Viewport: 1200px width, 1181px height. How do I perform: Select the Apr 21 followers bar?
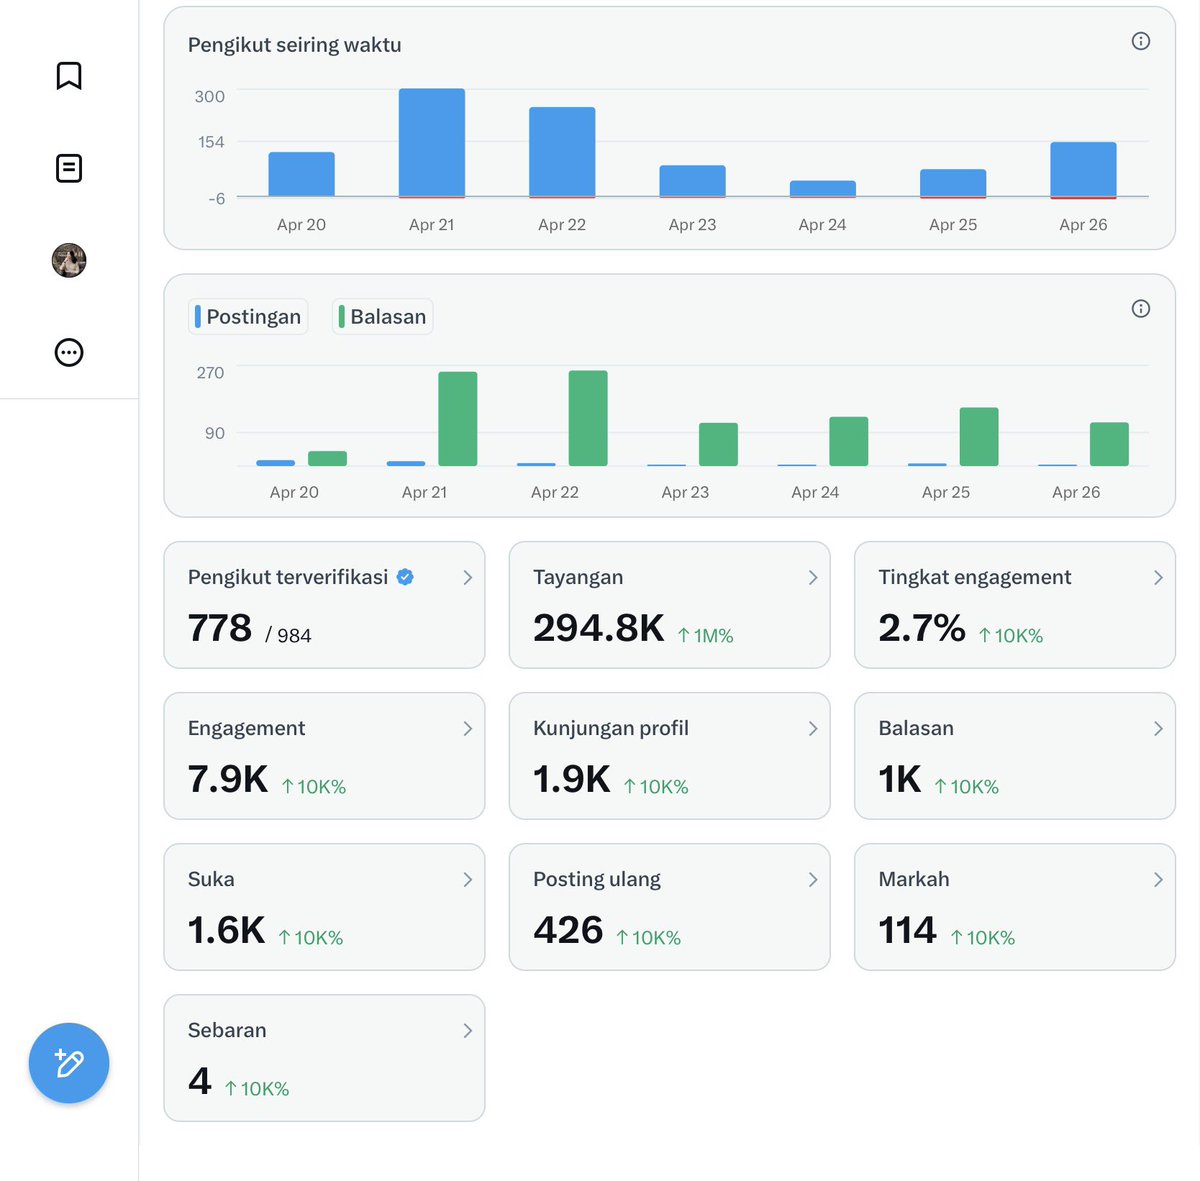coord(432,143)
